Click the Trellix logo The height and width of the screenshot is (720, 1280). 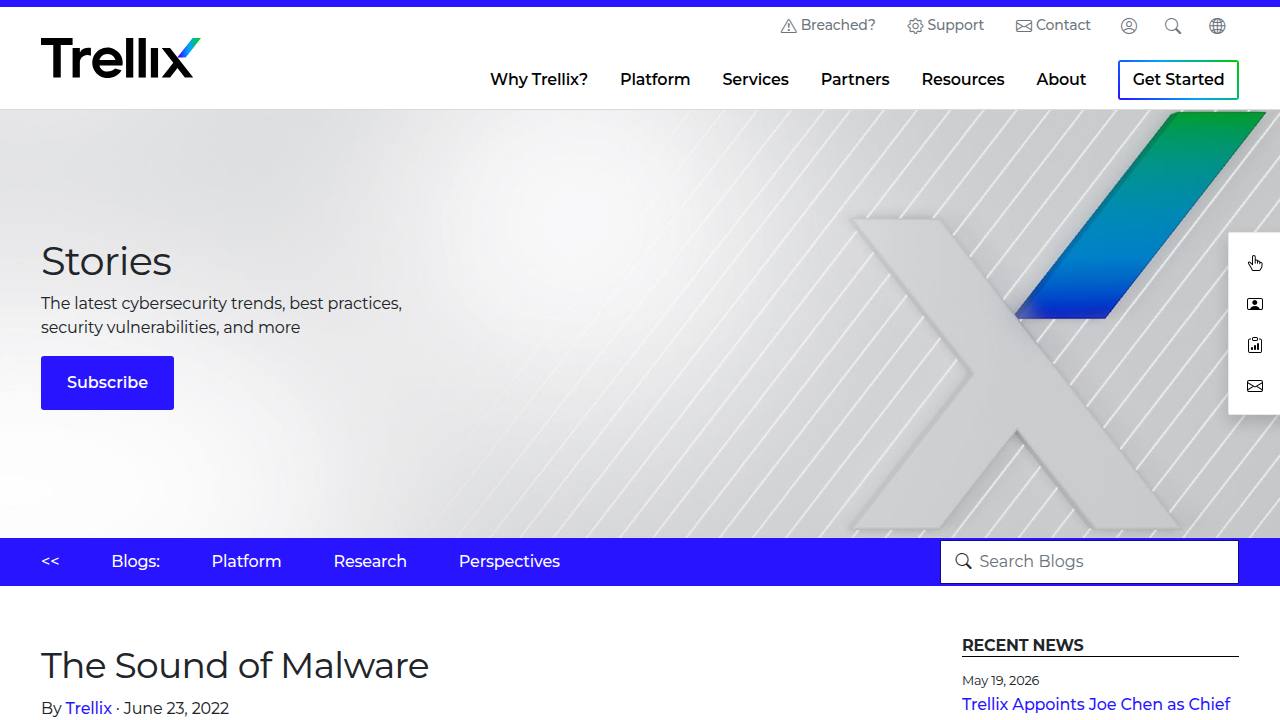coord(120,58)
